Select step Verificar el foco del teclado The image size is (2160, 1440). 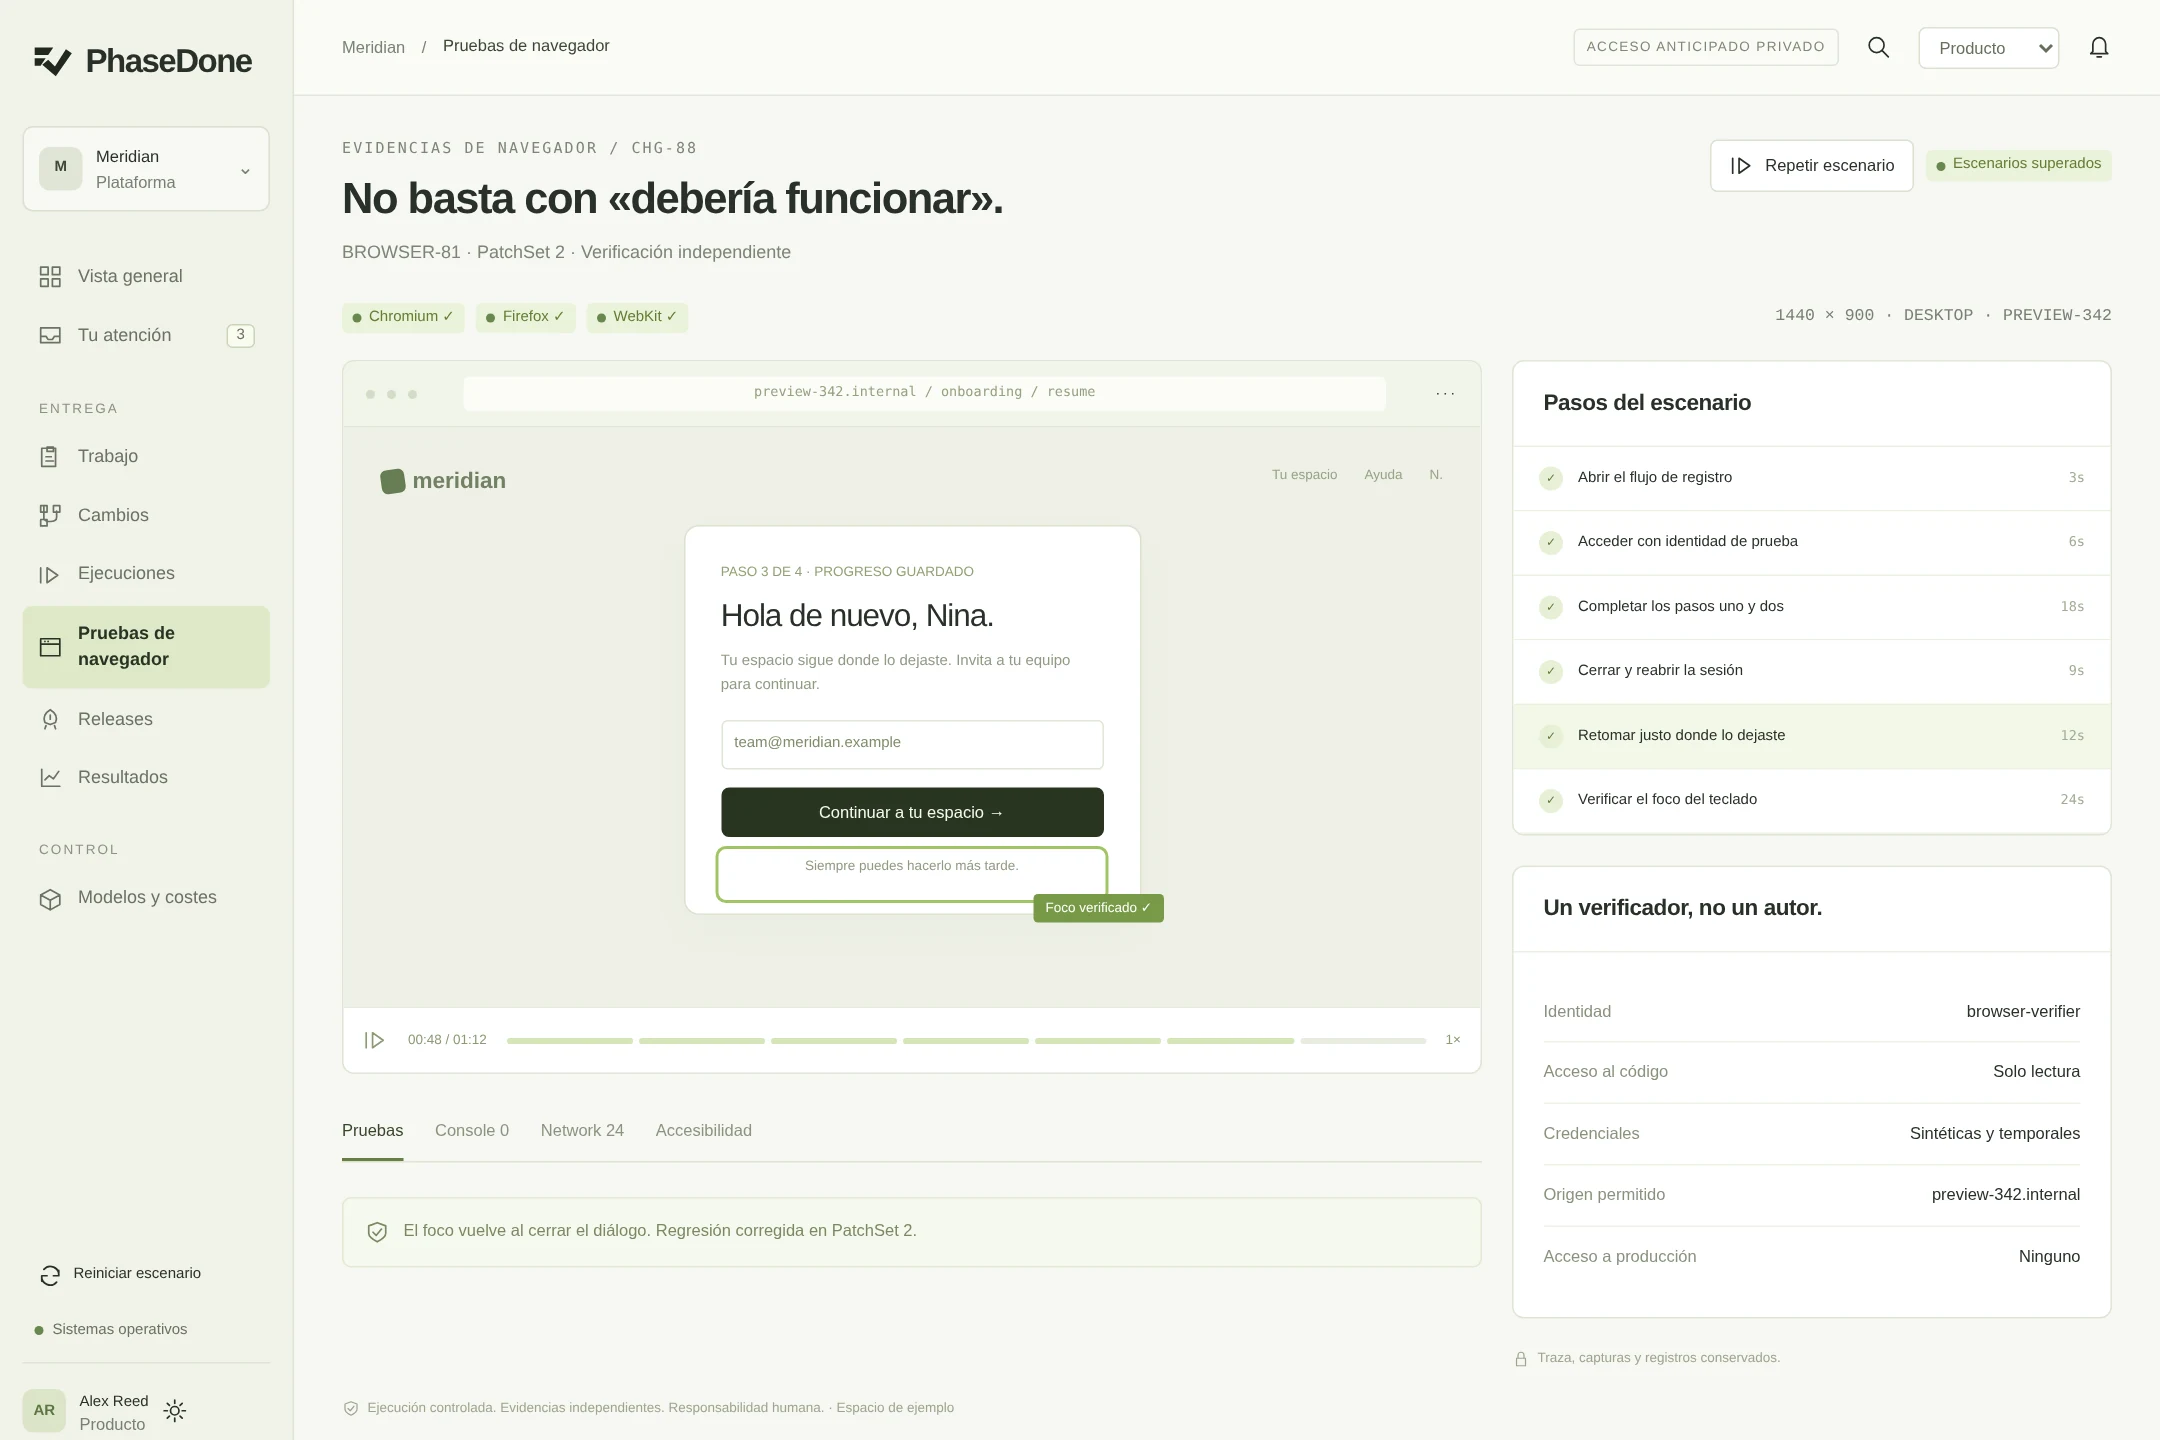click(x=1812, y=800)
